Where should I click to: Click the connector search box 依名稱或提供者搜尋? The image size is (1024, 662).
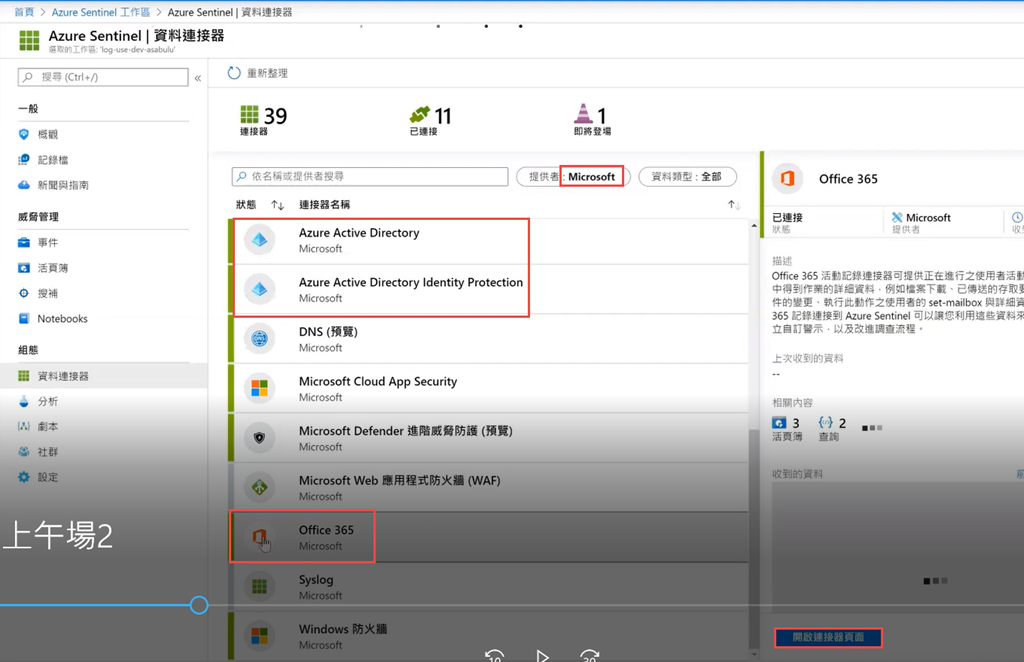pos(370,176)
